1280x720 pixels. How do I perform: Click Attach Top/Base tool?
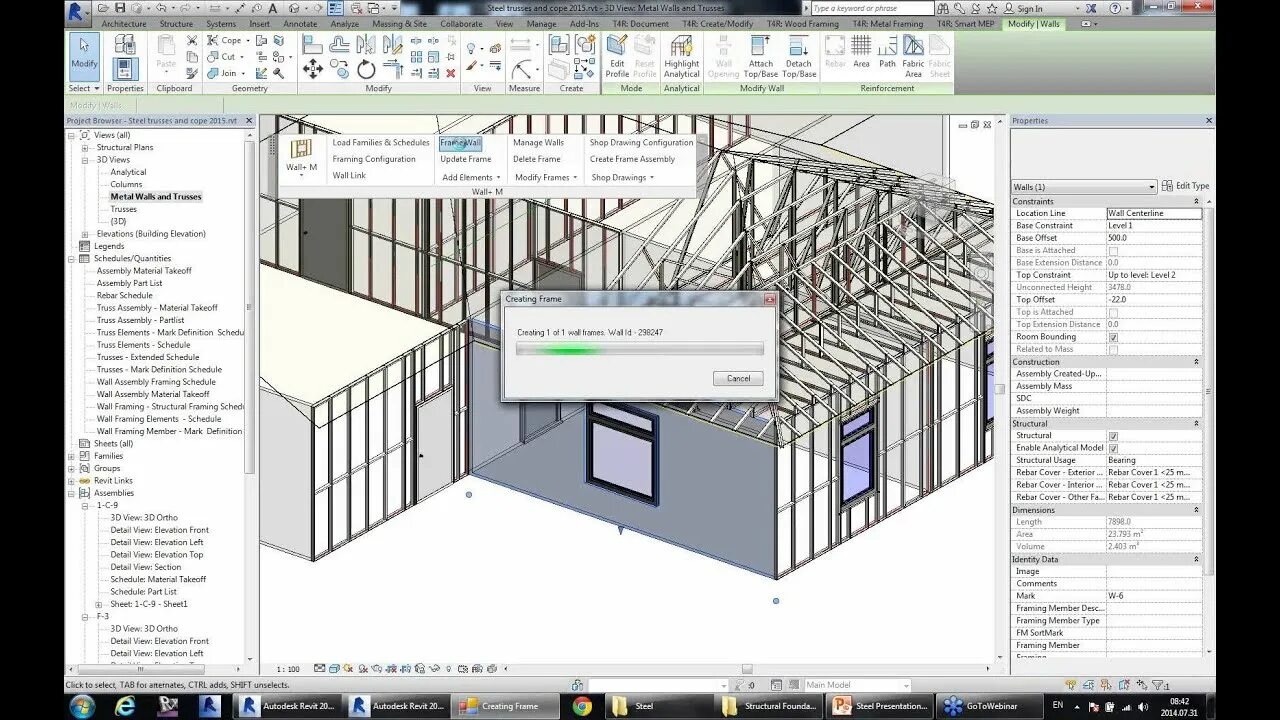tap(761, 57)
